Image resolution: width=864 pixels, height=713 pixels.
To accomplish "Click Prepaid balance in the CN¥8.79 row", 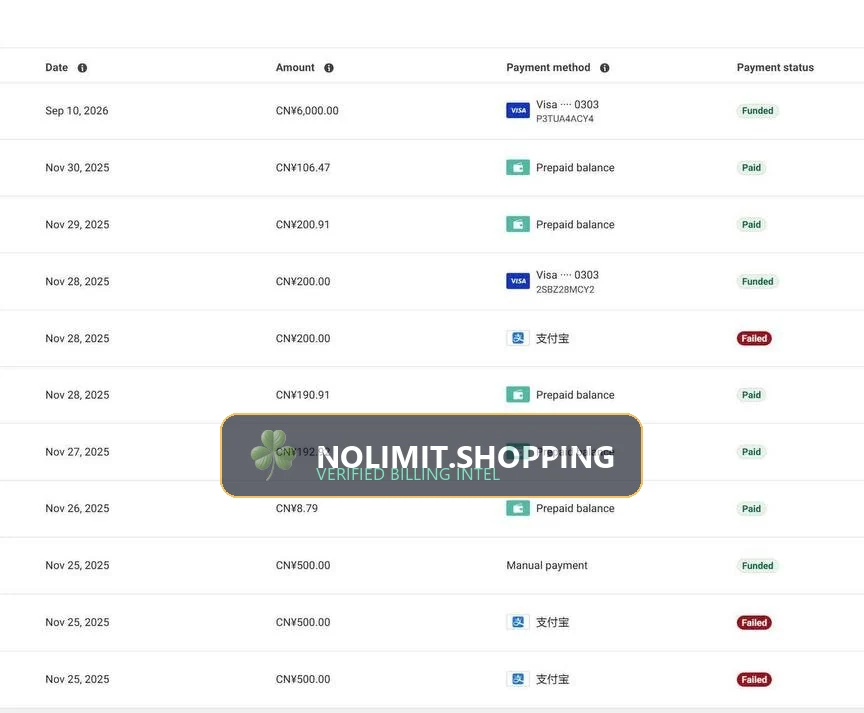I will 575,508.
